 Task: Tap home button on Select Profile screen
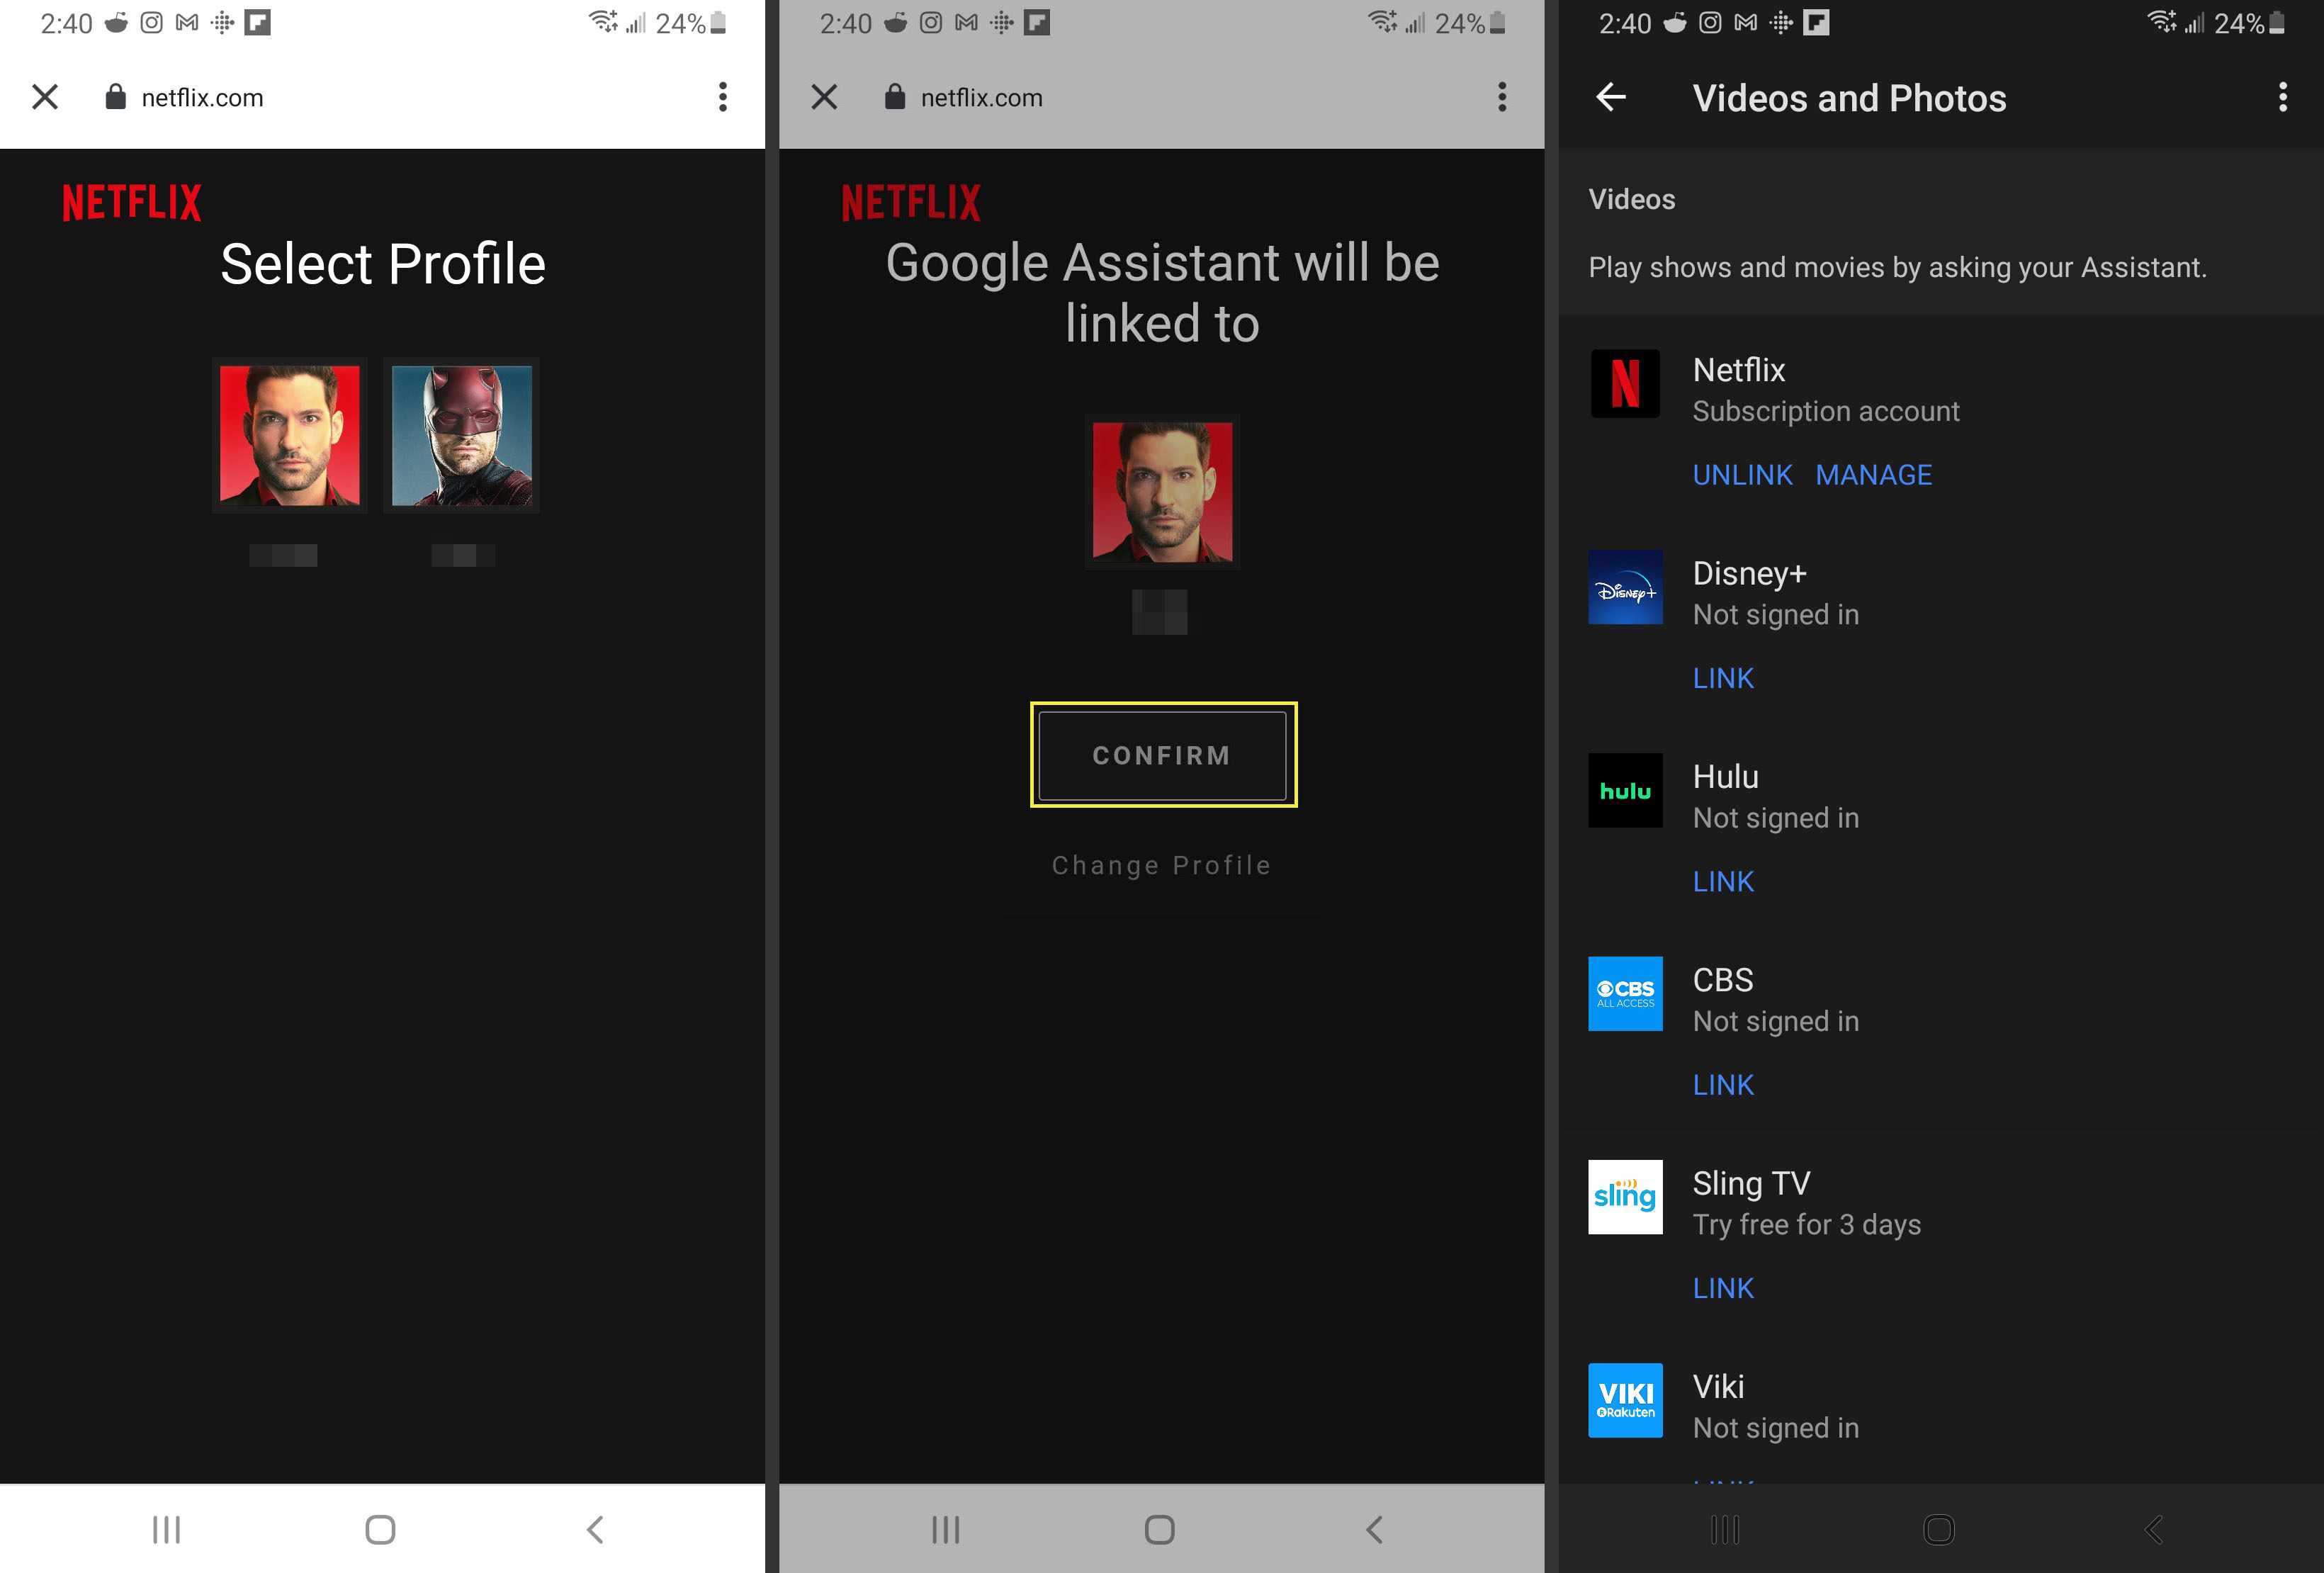pyautogui.click(x=380, y=1529)
